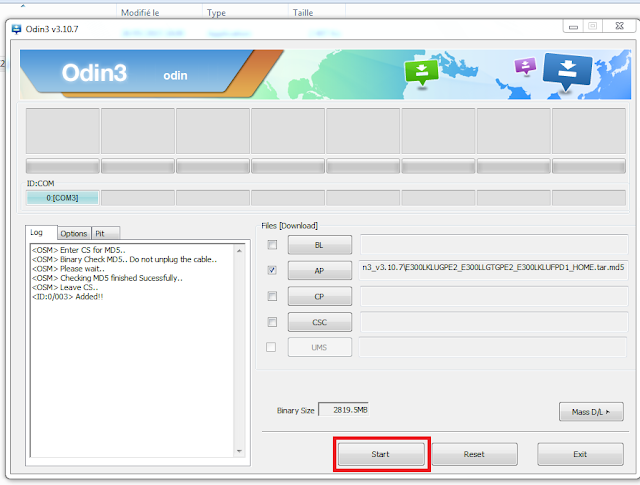Click the CSC file button
The width and height of the screenshot is (640, 485).
coord(320,322)
